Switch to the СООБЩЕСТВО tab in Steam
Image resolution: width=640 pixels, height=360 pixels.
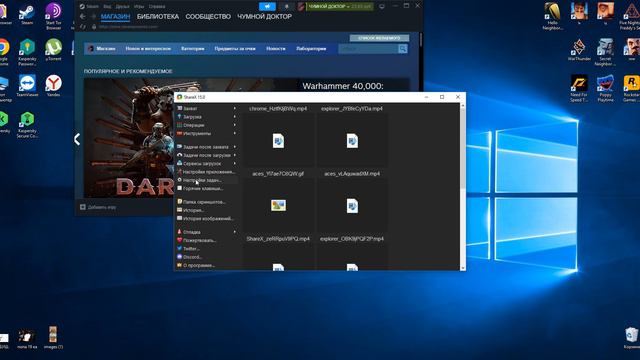click(208, 17)
